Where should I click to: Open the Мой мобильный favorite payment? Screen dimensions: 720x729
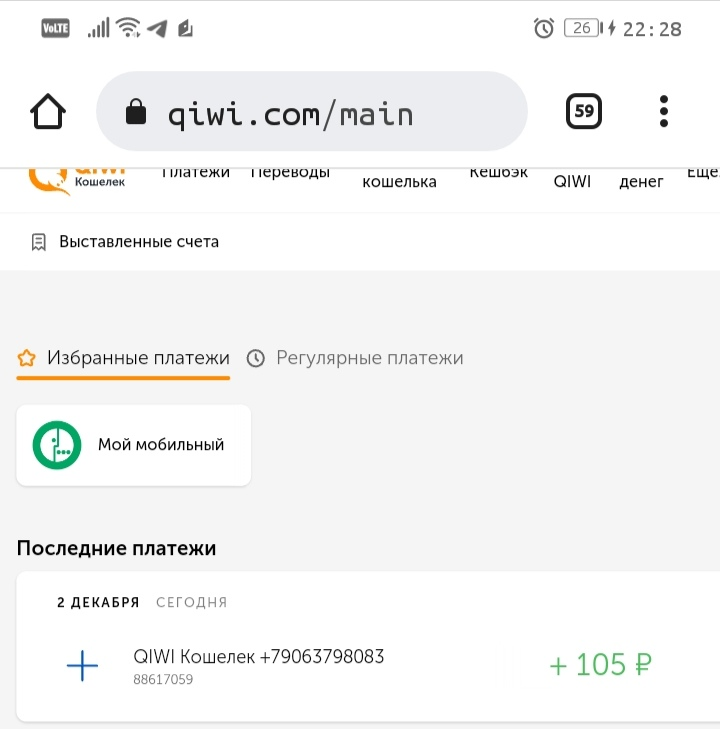[134, 445]
